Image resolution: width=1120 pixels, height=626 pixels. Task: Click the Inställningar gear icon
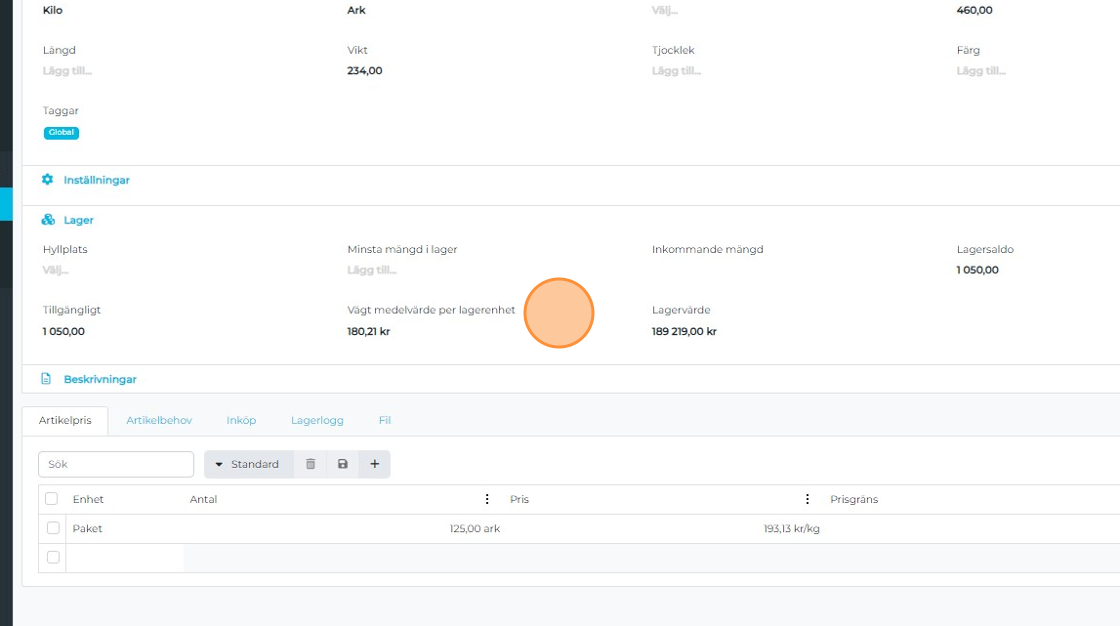(47, 180)
